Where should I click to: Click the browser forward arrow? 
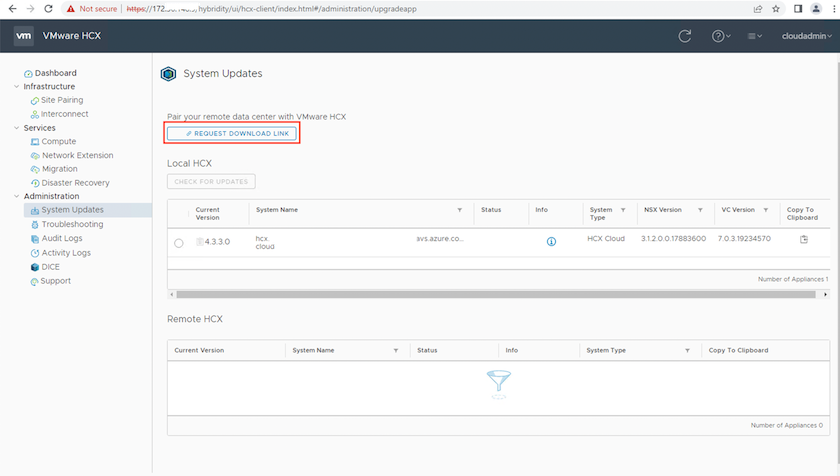[31, 9]
